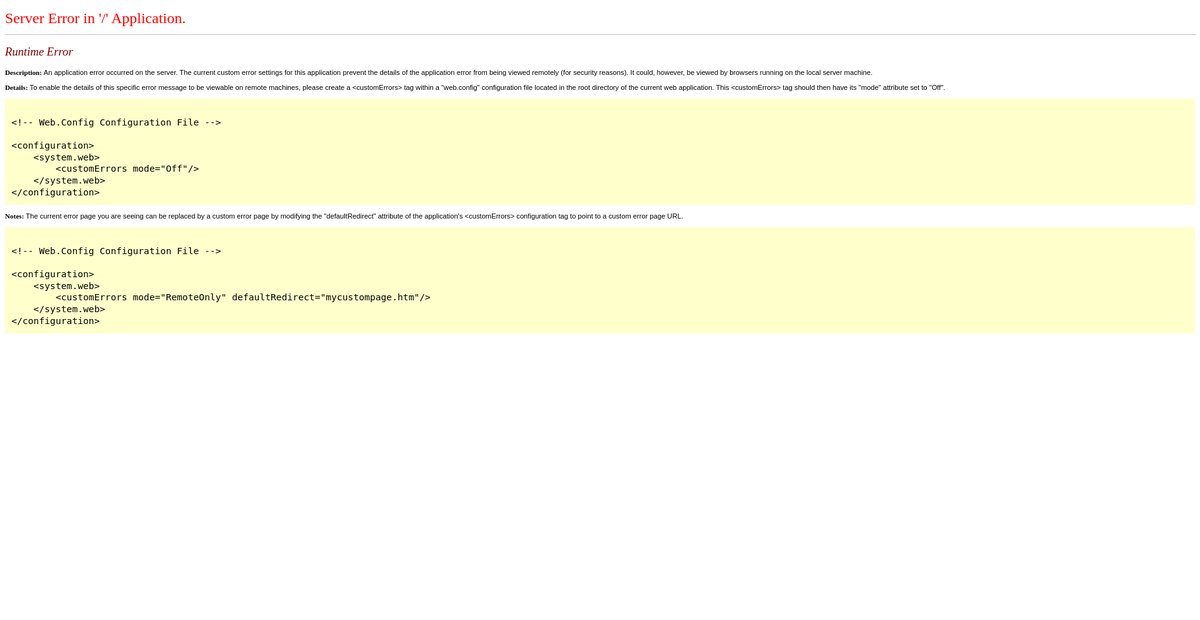Image resolution: width=1200 pixels, height=620 pixels.
Task: Click the opening system.web tag in the second code block
Action: tap(66, 286)
